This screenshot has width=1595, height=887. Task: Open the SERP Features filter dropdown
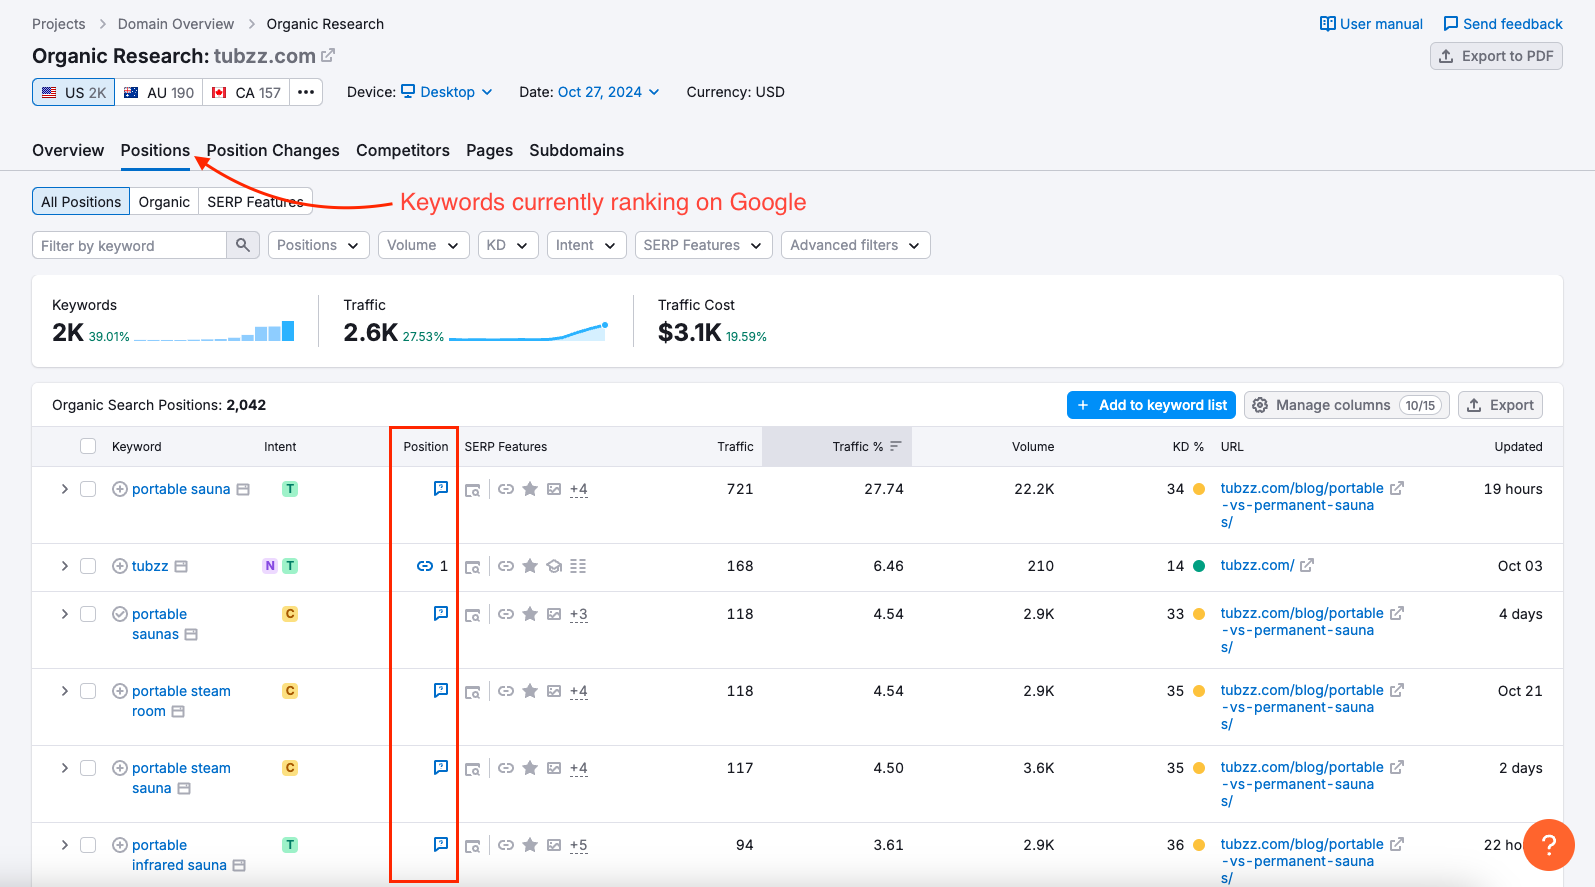pyautogui.click(x=704, y=245)
